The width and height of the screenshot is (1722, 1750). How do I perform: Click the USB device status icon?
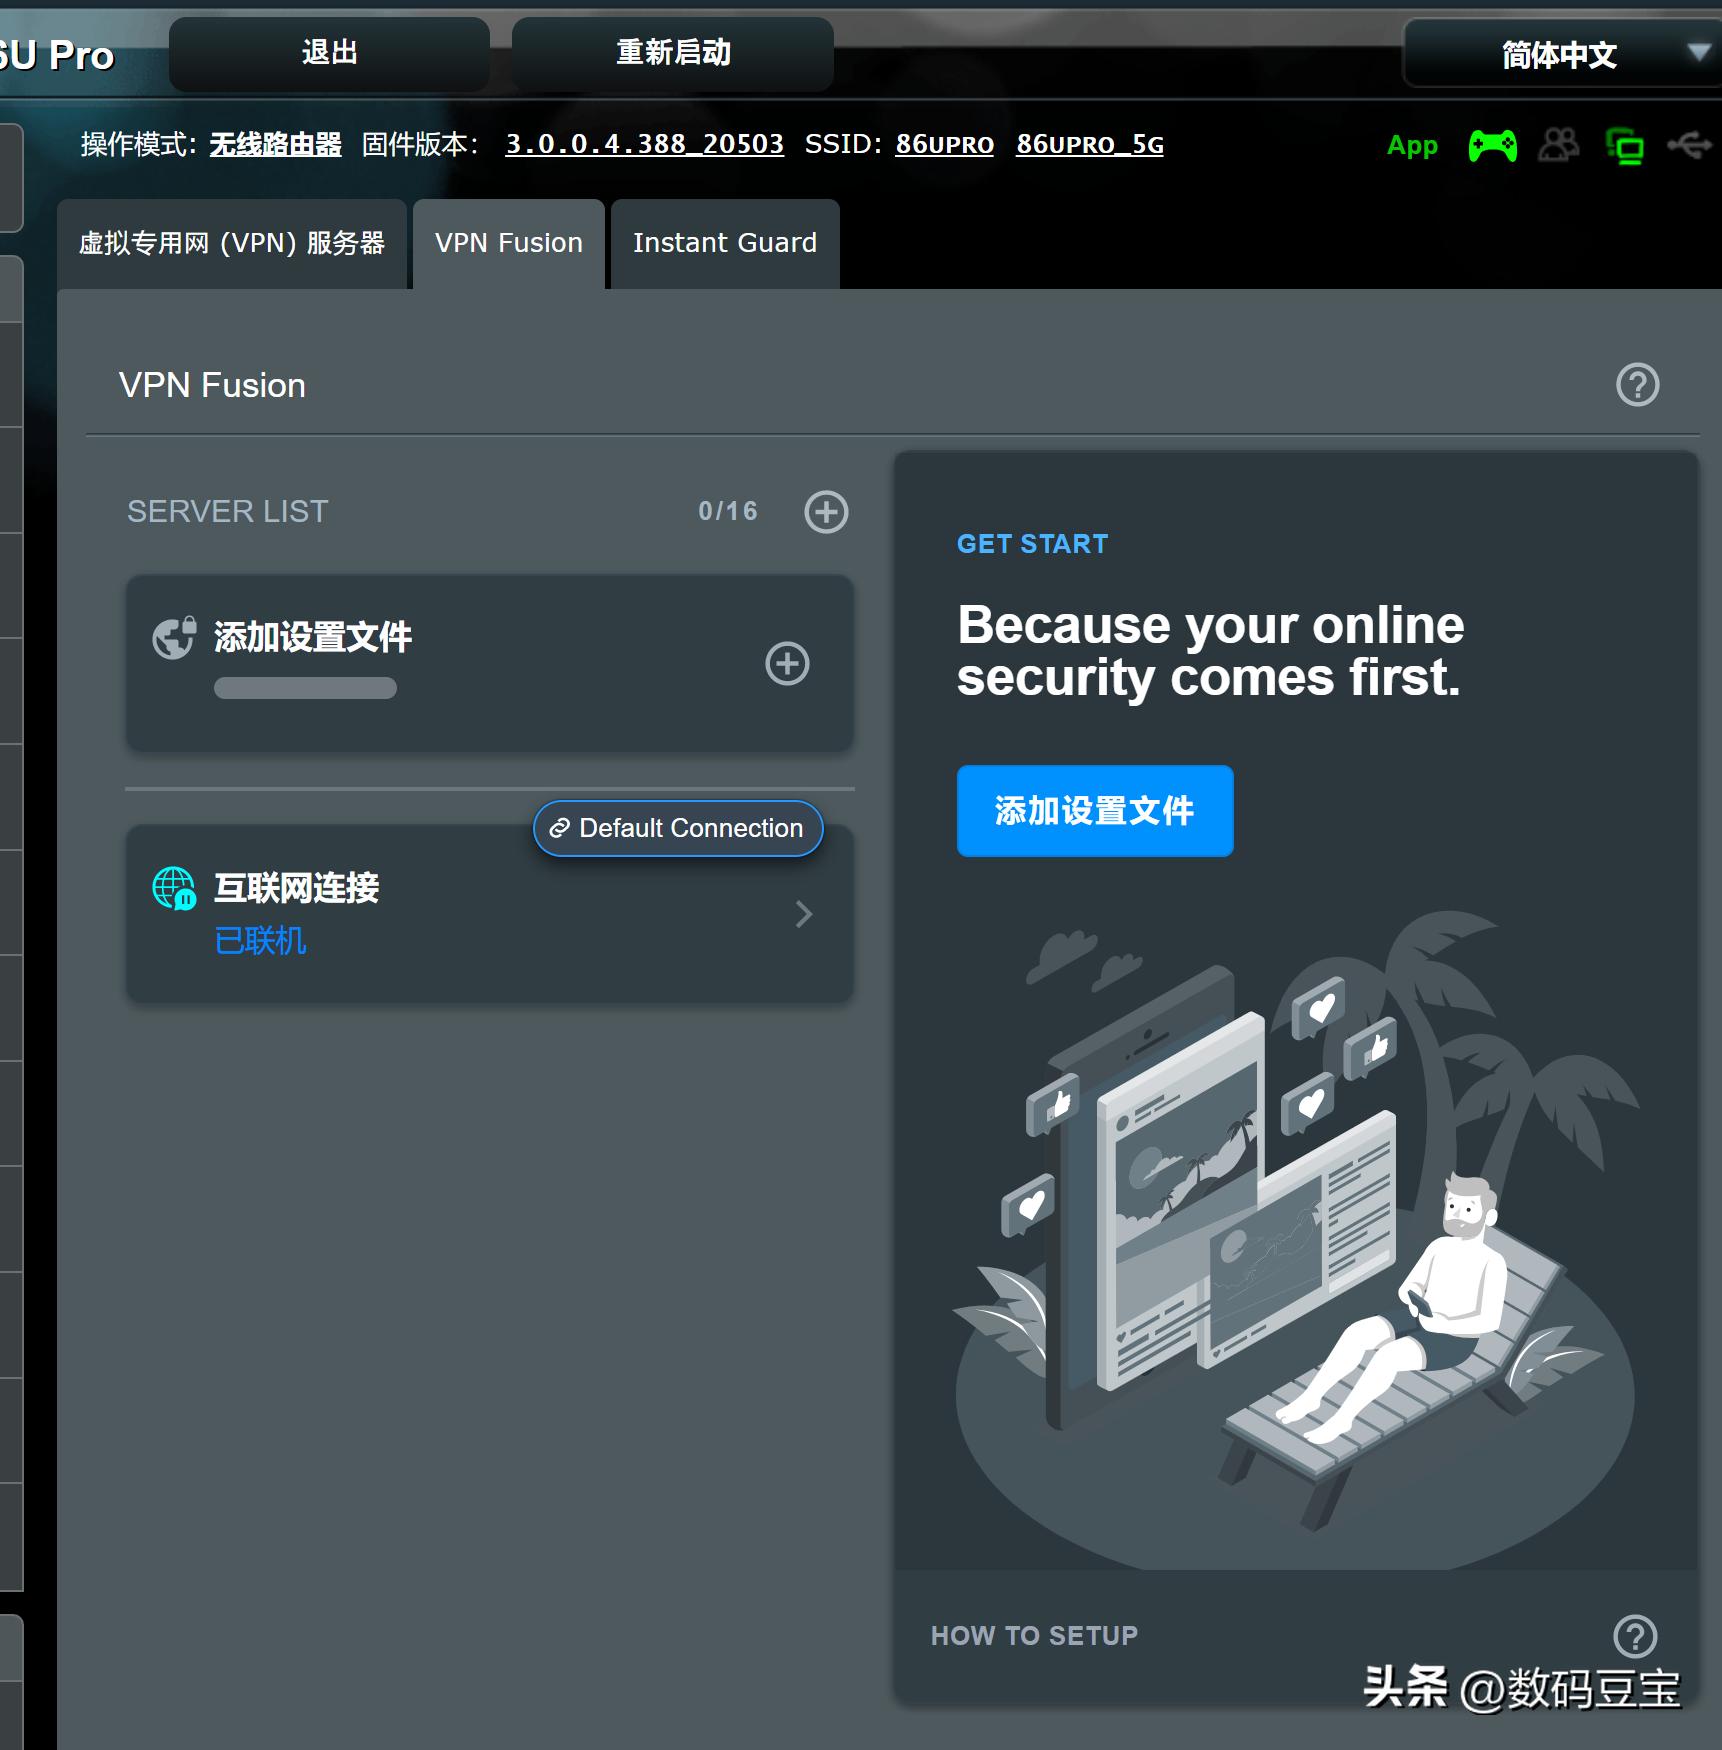tap(1692, 145)
